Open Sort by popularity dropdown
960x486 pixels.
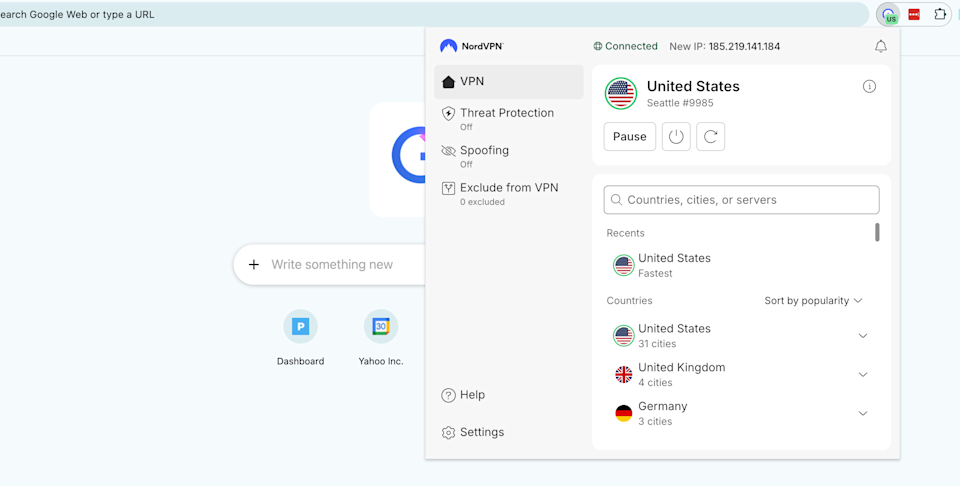813,301
